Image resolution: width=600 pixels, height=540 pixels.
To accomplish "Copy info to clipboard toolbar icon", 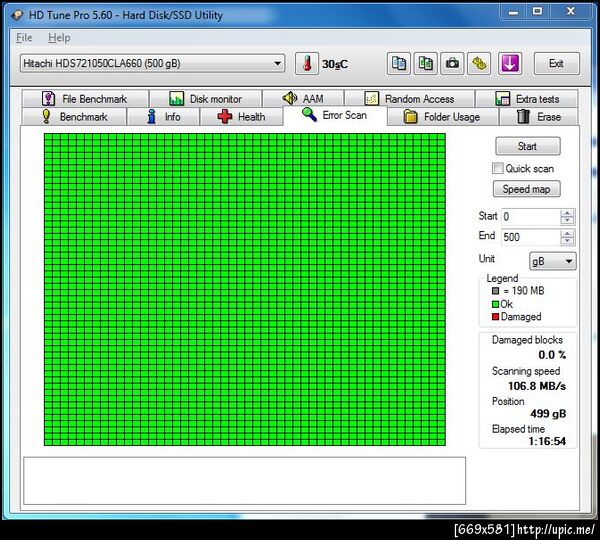I will pyautogui.click(x=399, y=64).
